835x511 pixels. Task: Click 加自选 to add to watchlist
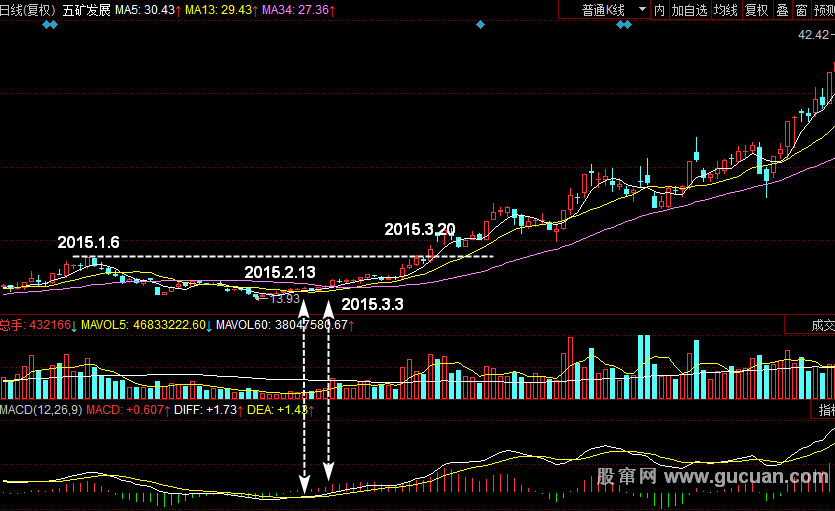689,9
